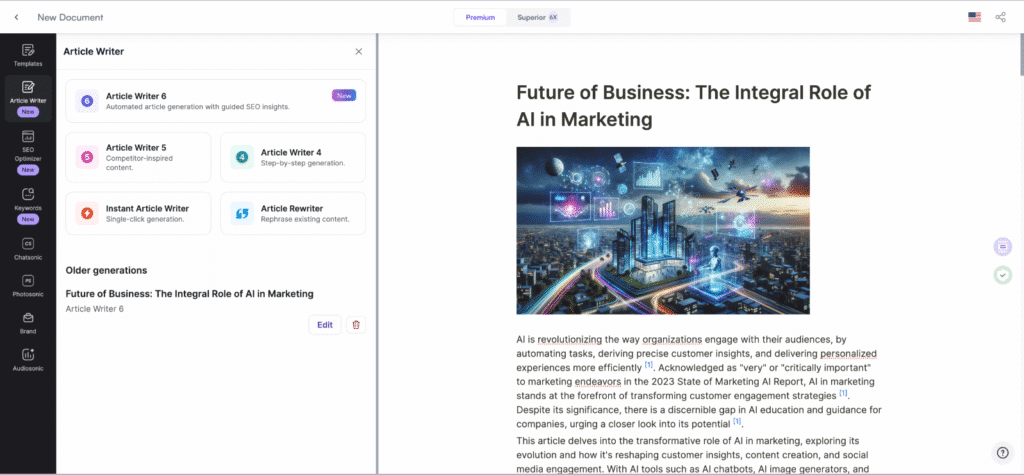Click Edit on the older generation
Screen dimensions: 1024x475
click(x=325, y=325)
